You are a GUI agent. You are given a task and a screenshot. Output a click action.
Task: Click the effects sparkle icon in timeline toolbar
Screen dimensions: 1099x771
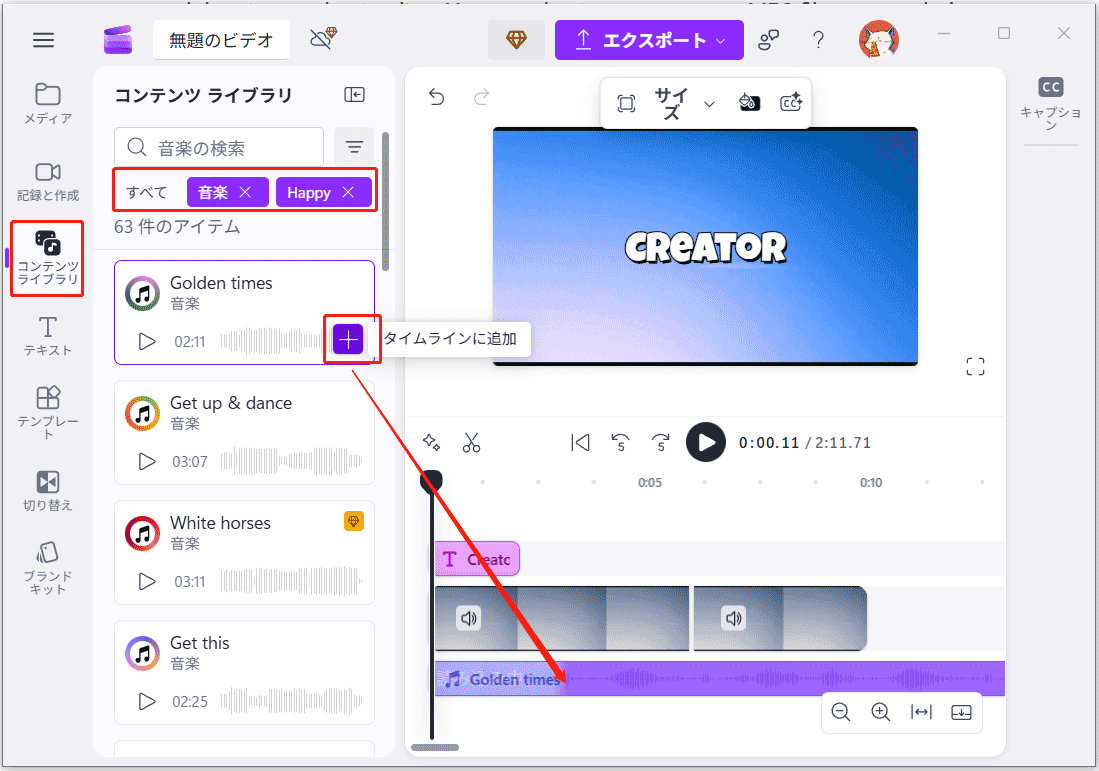tap(431, 442)
